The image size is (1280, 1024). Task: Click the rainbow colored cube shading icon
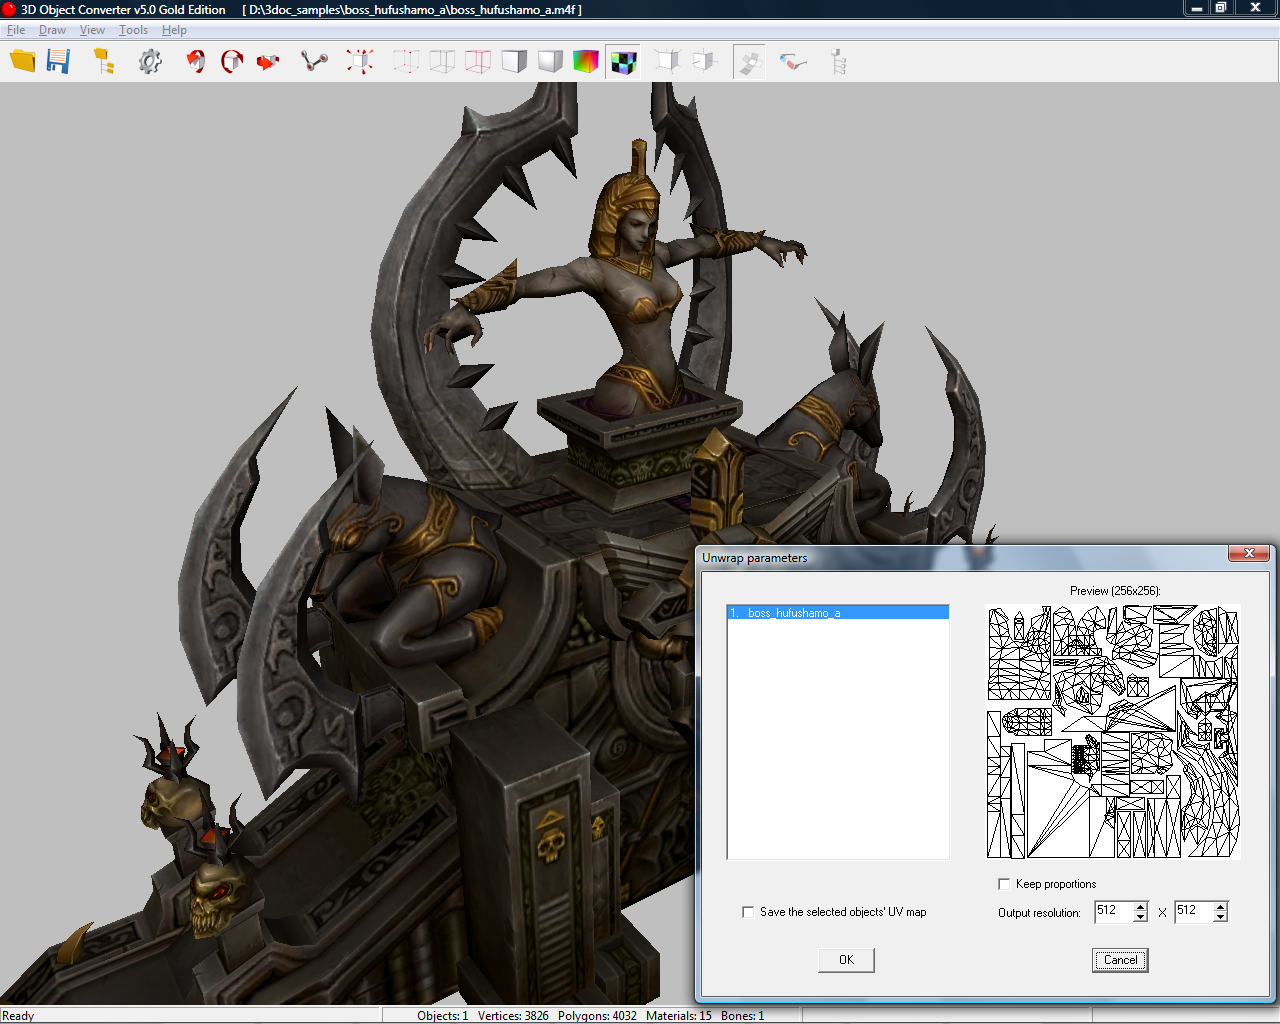(x=586, y=62)
